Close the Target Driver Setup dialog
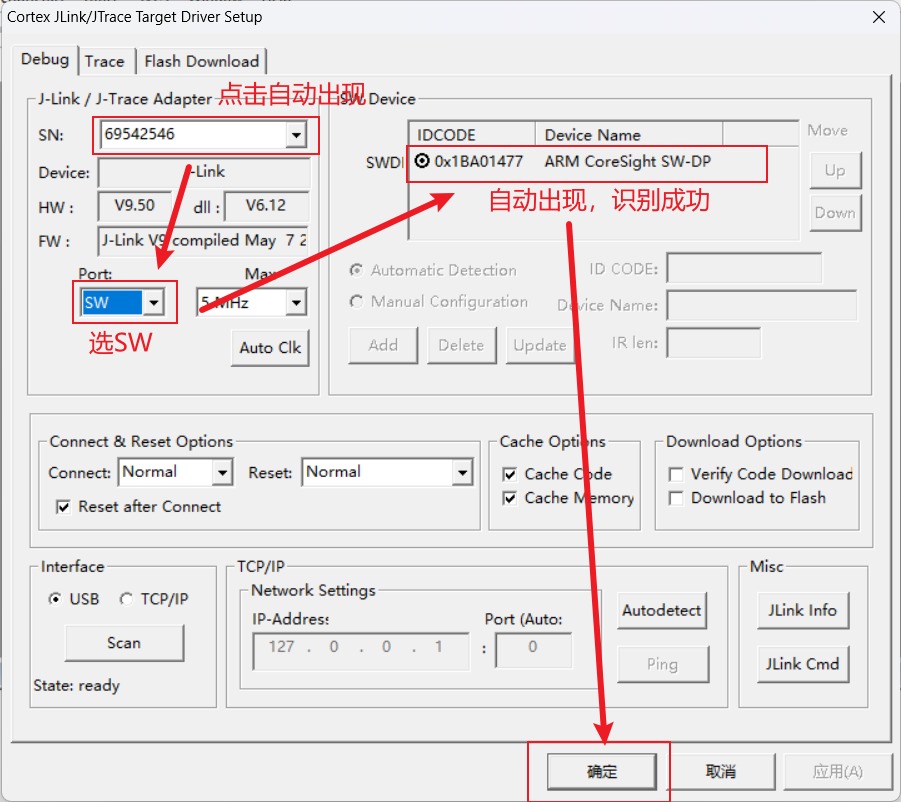 [x=879, y=17]
